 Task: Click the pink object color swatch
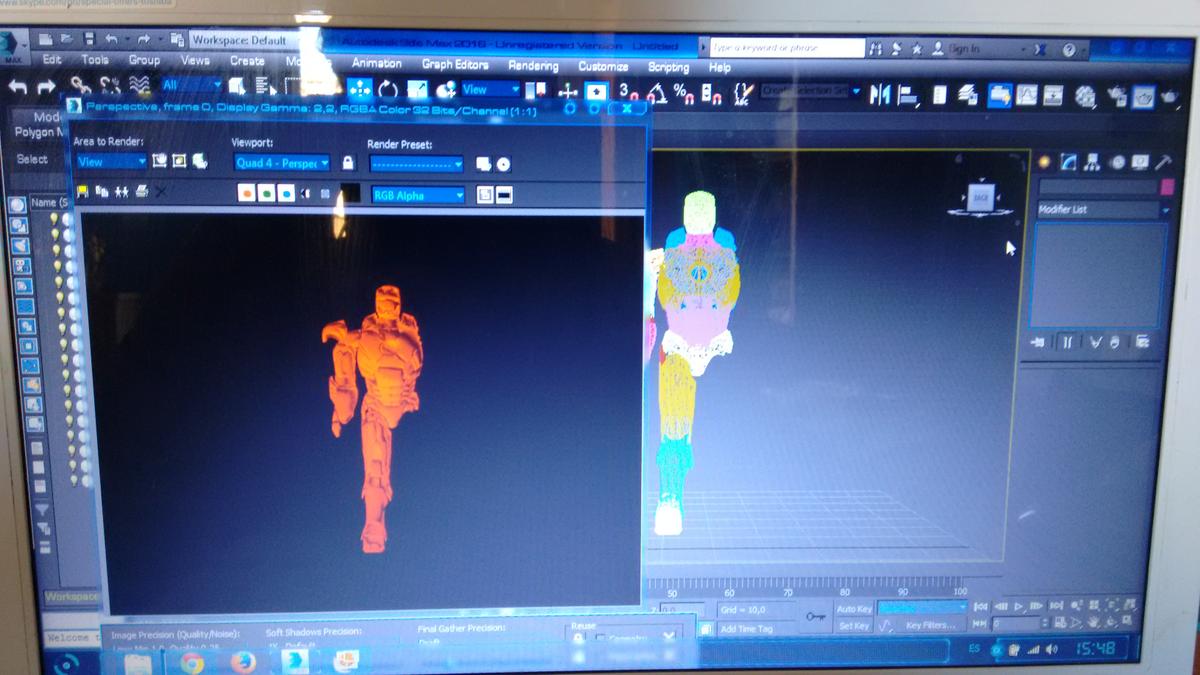[x=1166, y=187]
